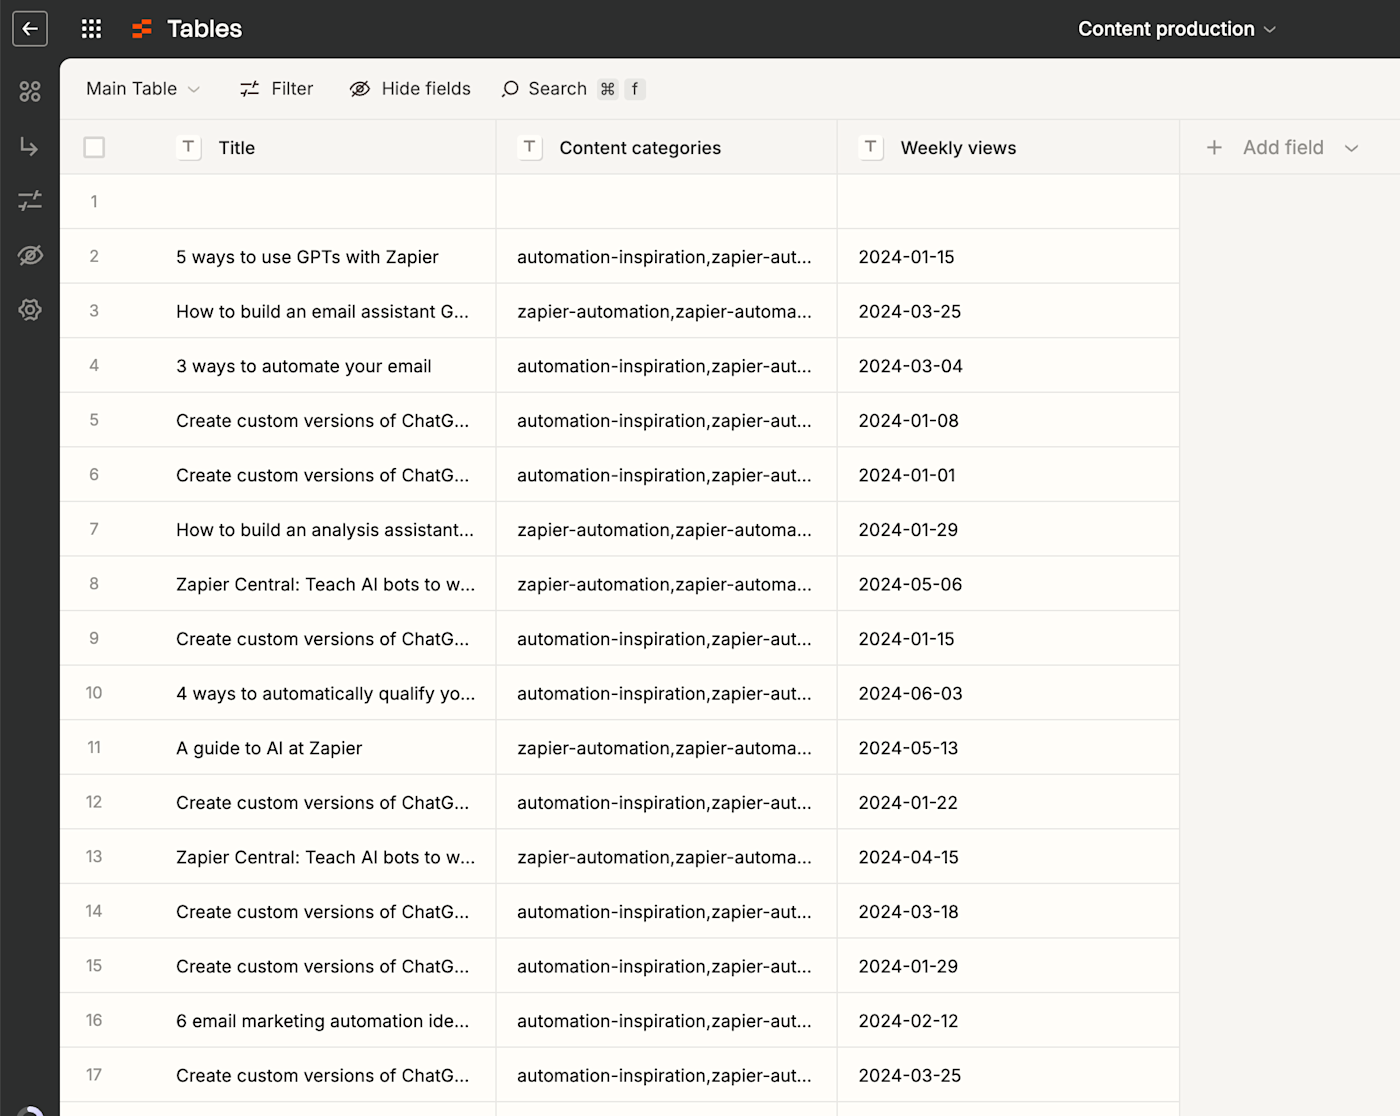Click the back arrow button

point(30,29)
